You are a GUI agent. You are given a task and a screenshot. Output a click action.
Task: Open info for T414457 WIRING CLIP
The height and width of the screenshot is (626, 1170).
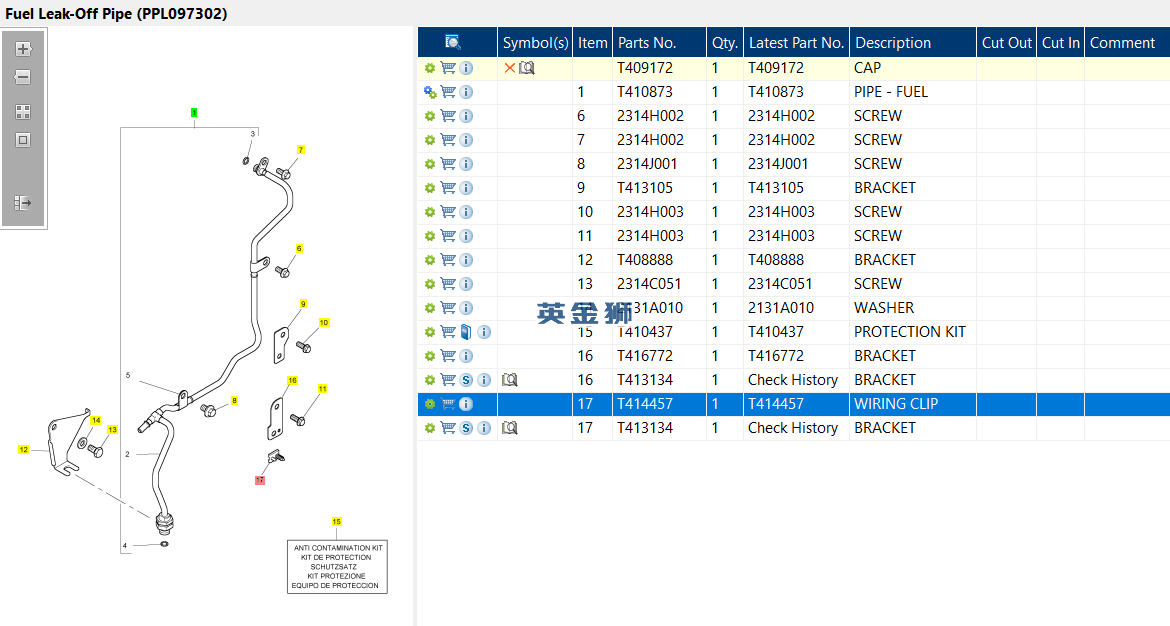click(466, 404)
